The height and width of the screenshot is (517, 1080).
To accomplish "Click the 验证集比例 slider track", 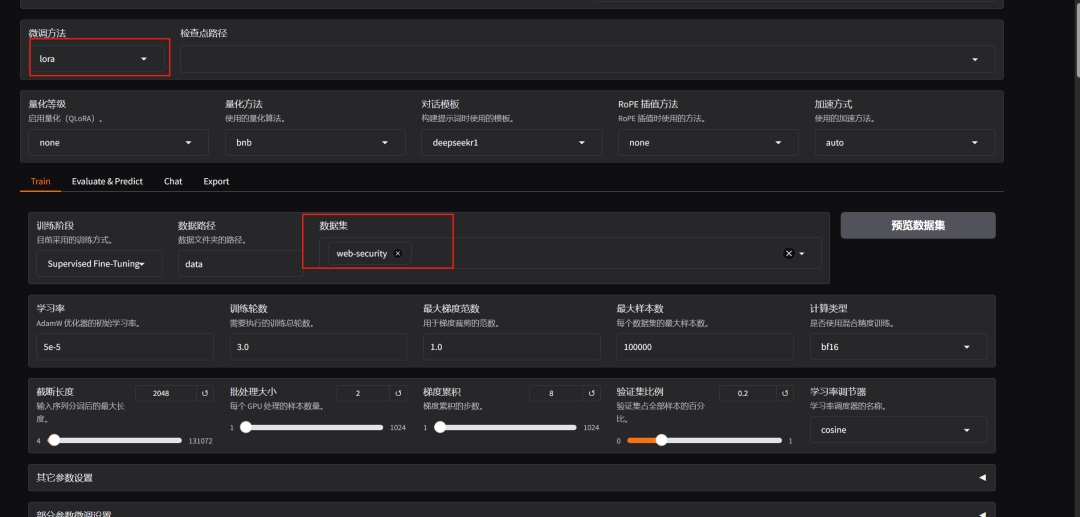I will pos(698,440).
